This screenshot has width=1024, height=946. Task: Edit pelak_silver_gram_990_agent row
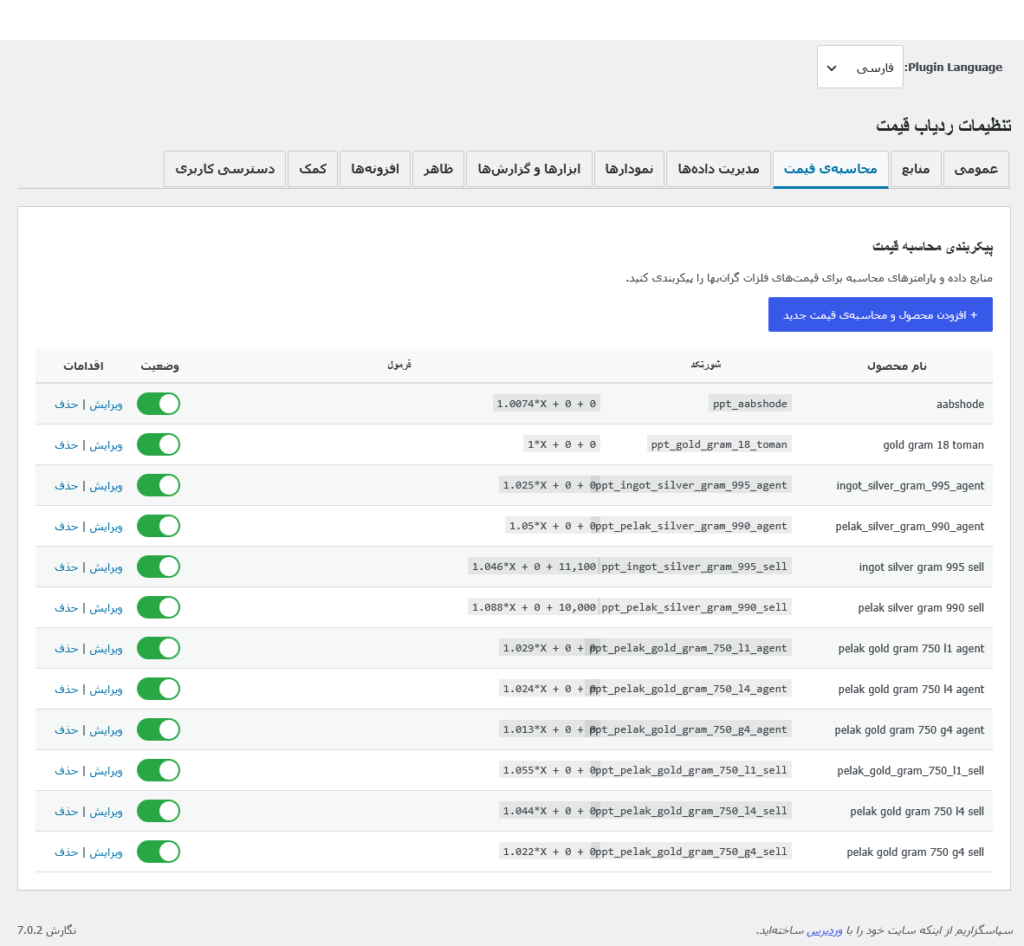click(x=106, y=526)
